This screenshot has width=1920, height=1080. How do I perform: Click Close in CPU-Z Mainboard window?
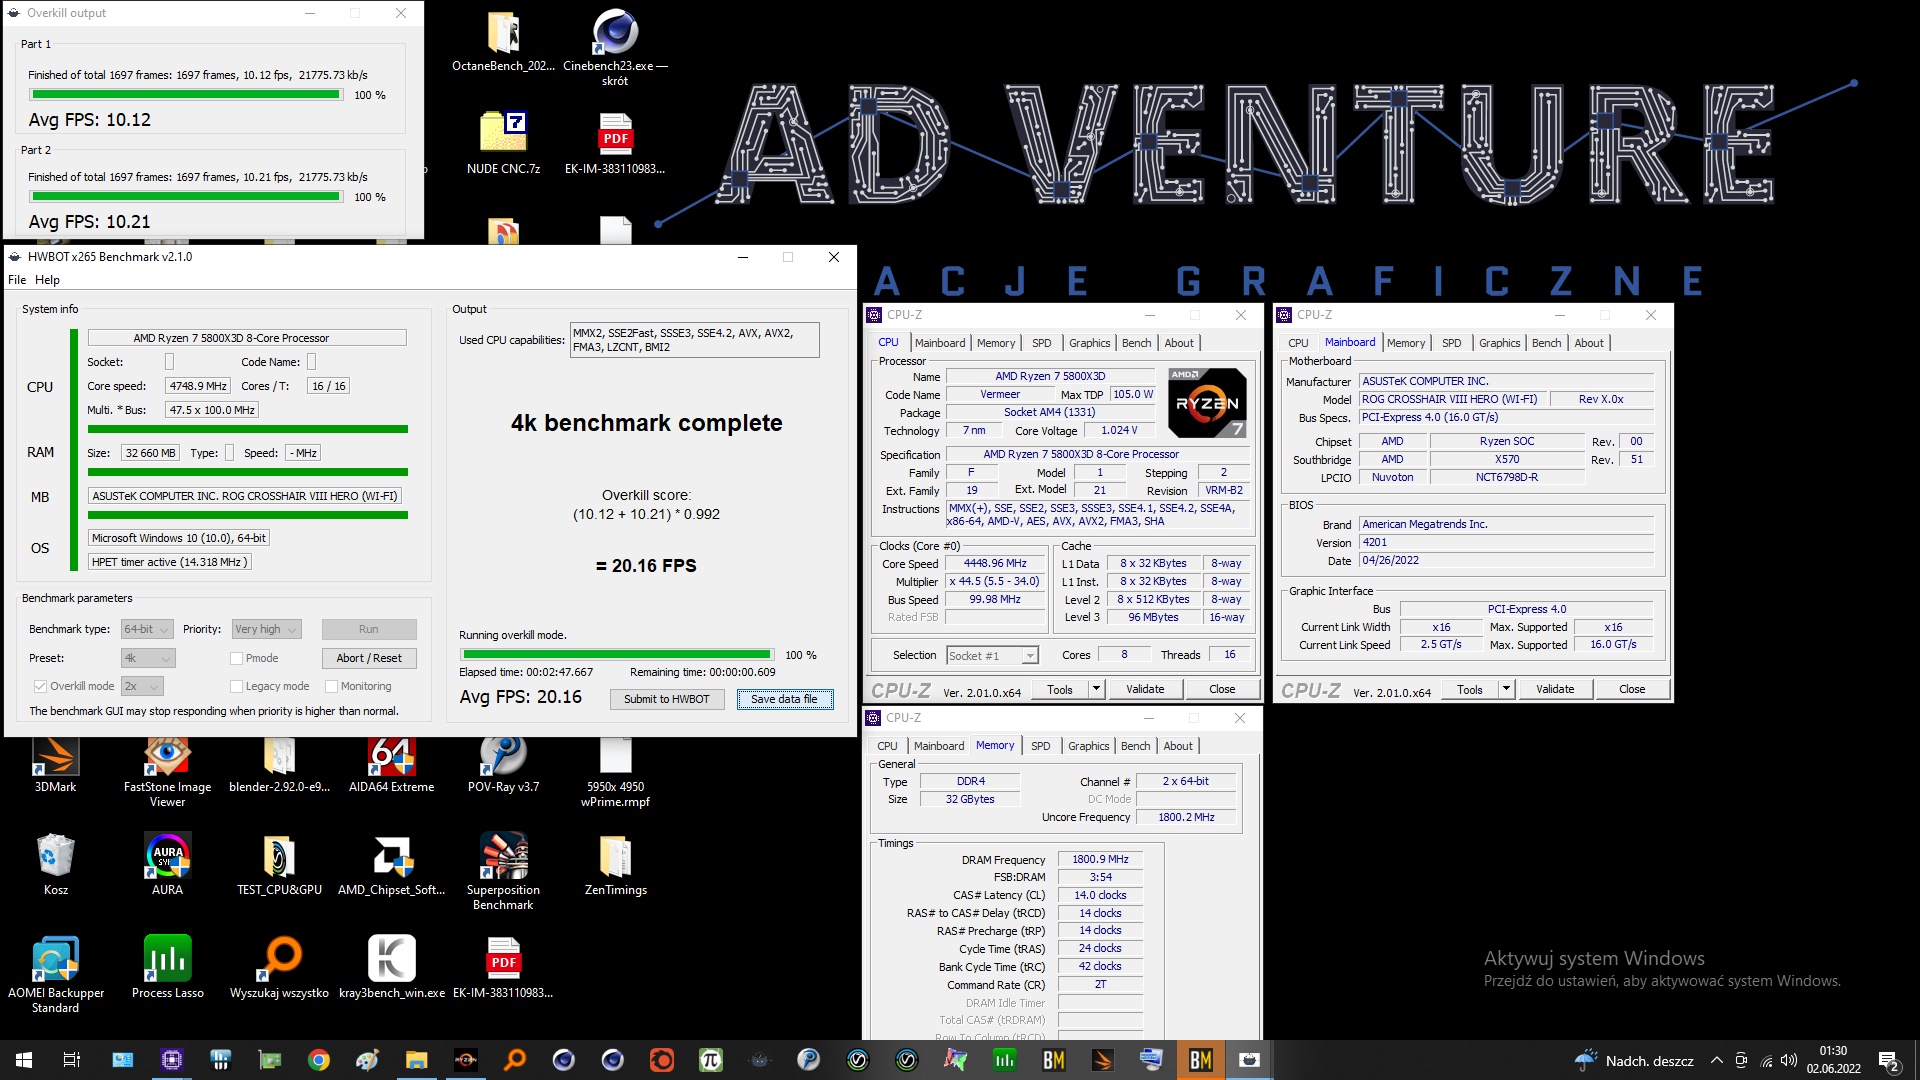tap(1632, 689)
